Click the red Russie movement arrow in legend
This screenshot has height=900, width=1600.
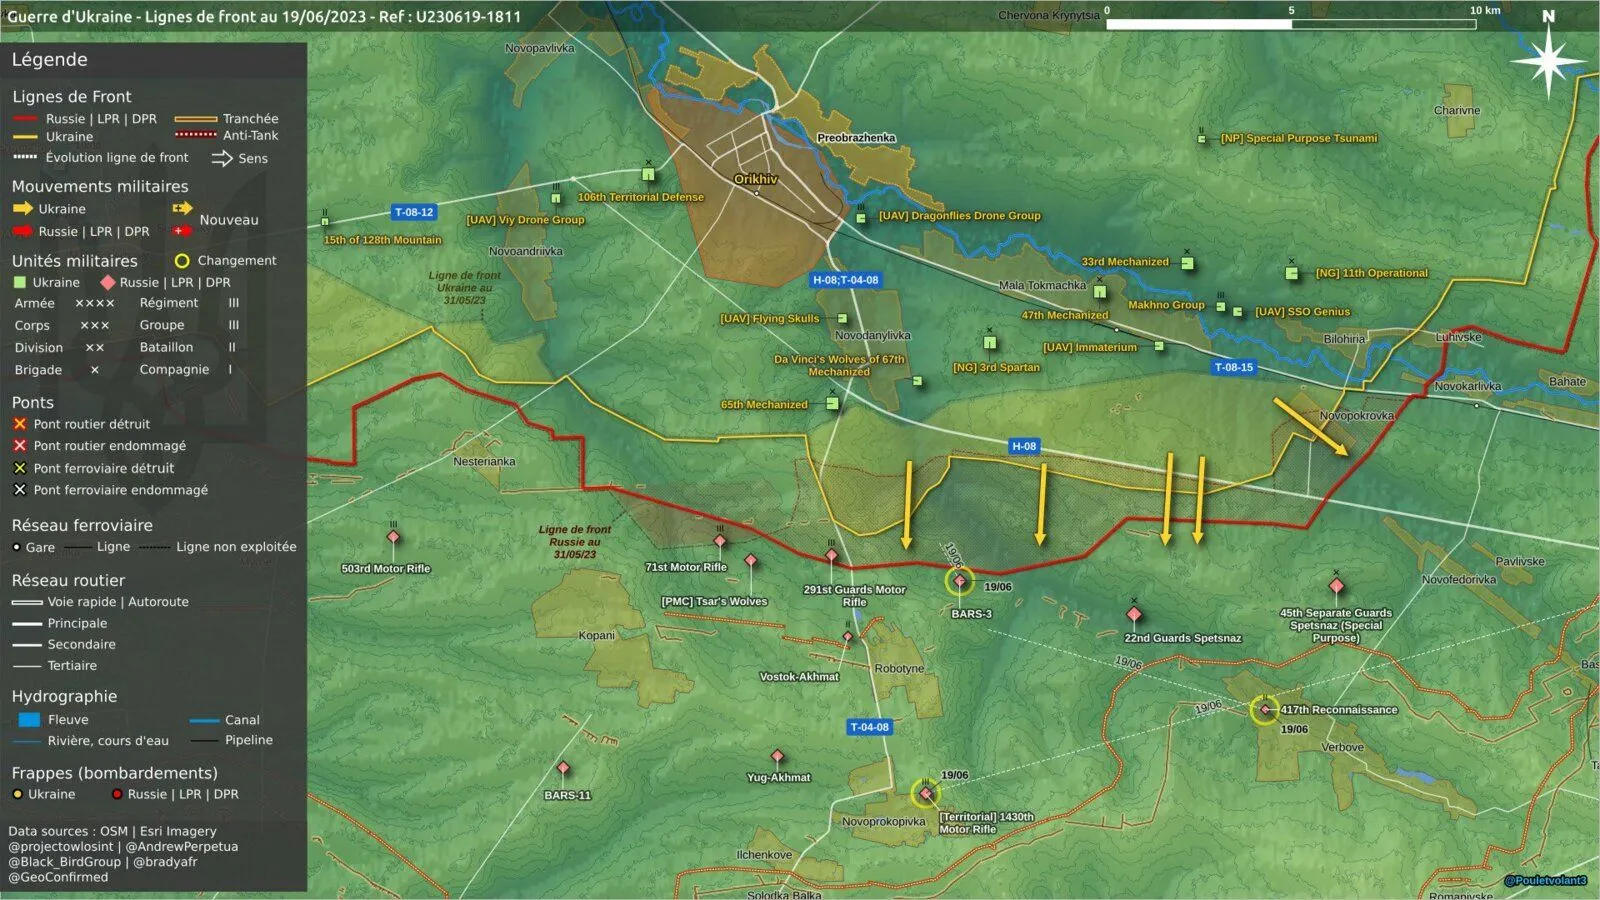(22, 231)
